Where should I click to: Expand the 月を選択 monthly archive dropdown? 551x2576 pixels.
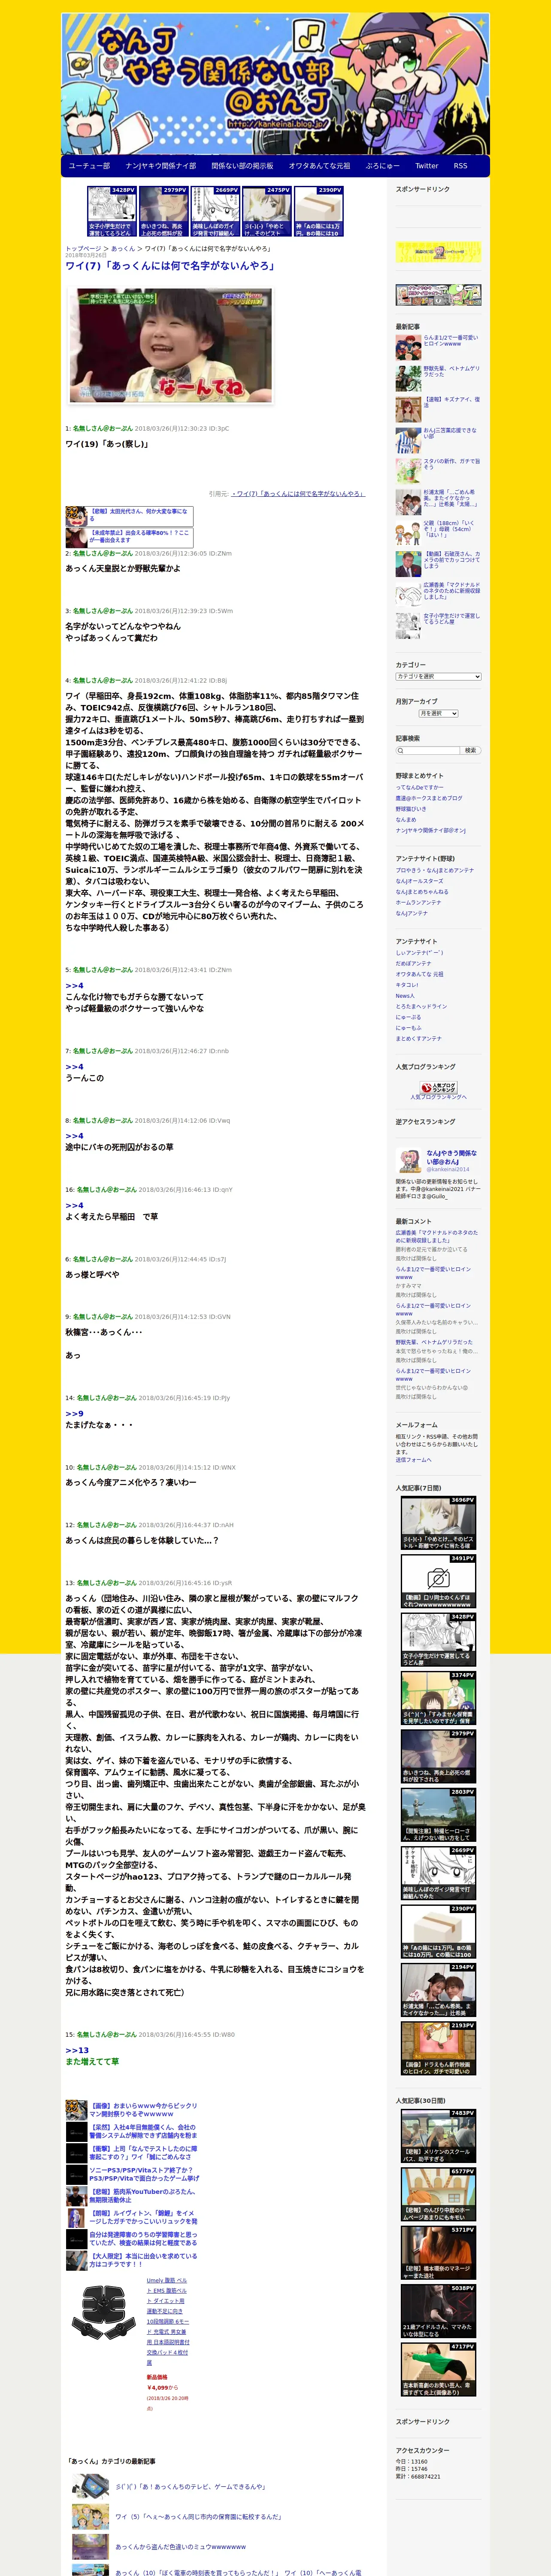(438, 714)
